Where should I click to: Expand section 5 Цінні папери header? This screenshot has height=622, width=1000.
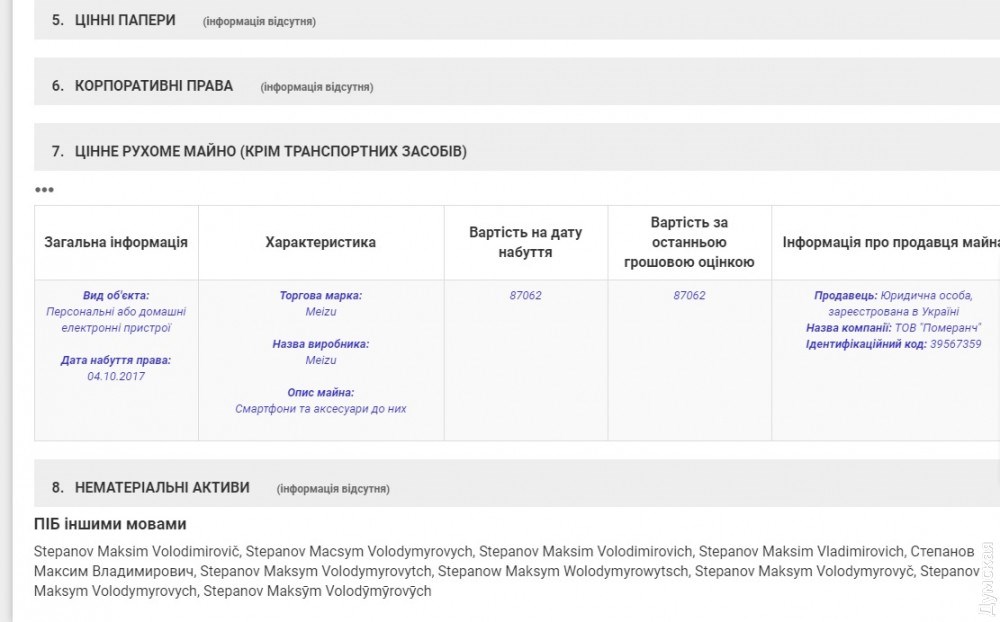coord(125,20)
